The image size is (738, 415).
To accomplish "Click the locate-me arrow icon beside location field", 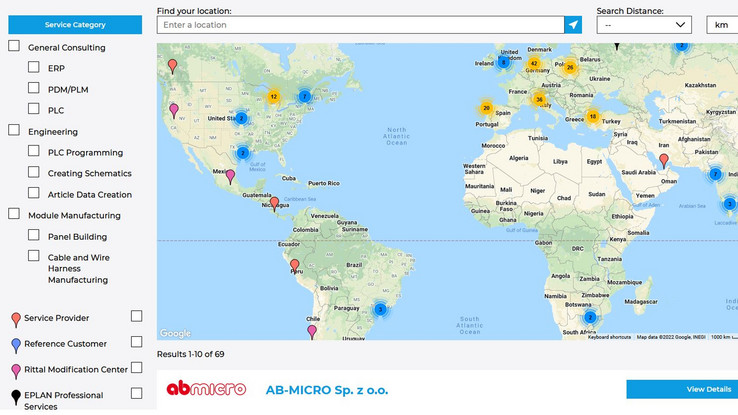I will 572,25.
